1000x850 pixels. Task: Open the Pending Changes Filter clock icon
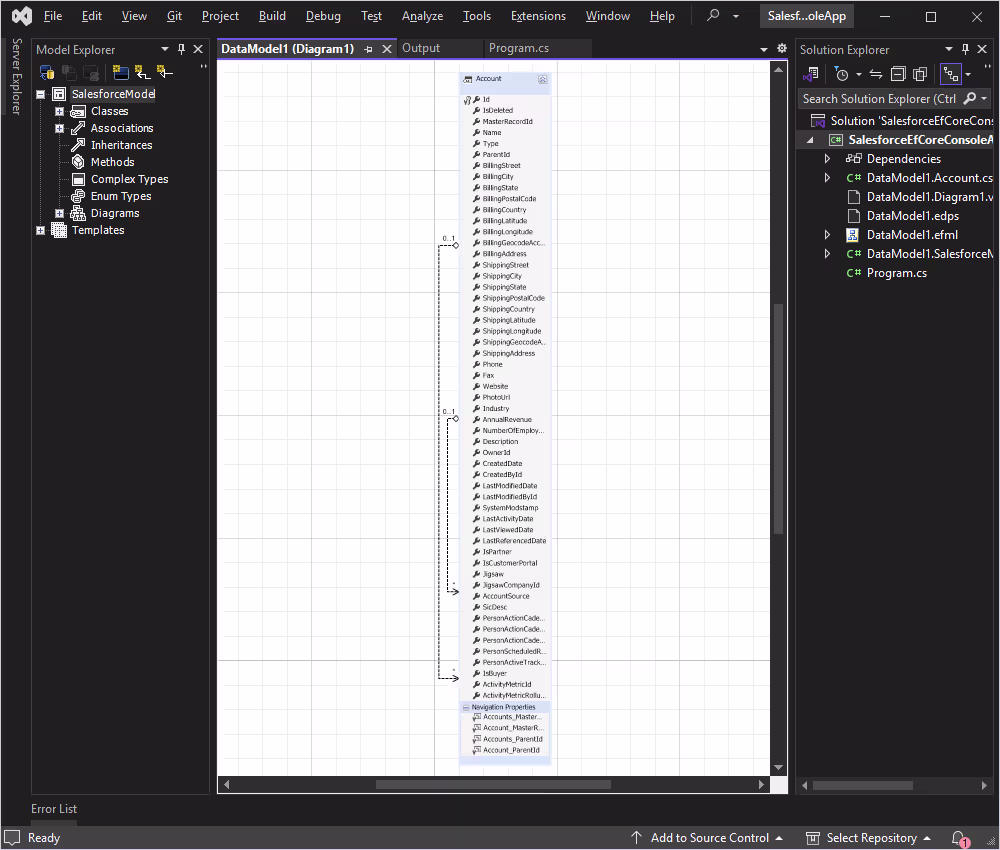click(843, 74)
